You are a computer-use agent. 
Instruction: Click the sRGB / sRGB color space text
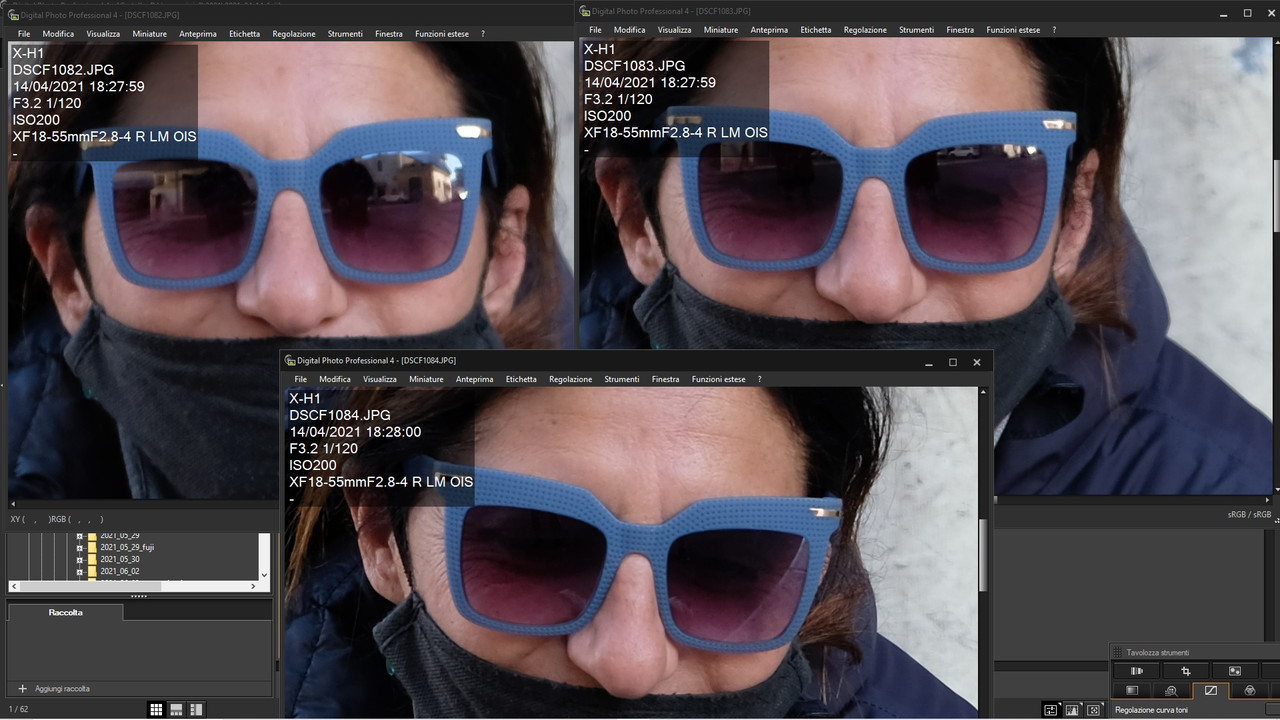click(1249, 514)
